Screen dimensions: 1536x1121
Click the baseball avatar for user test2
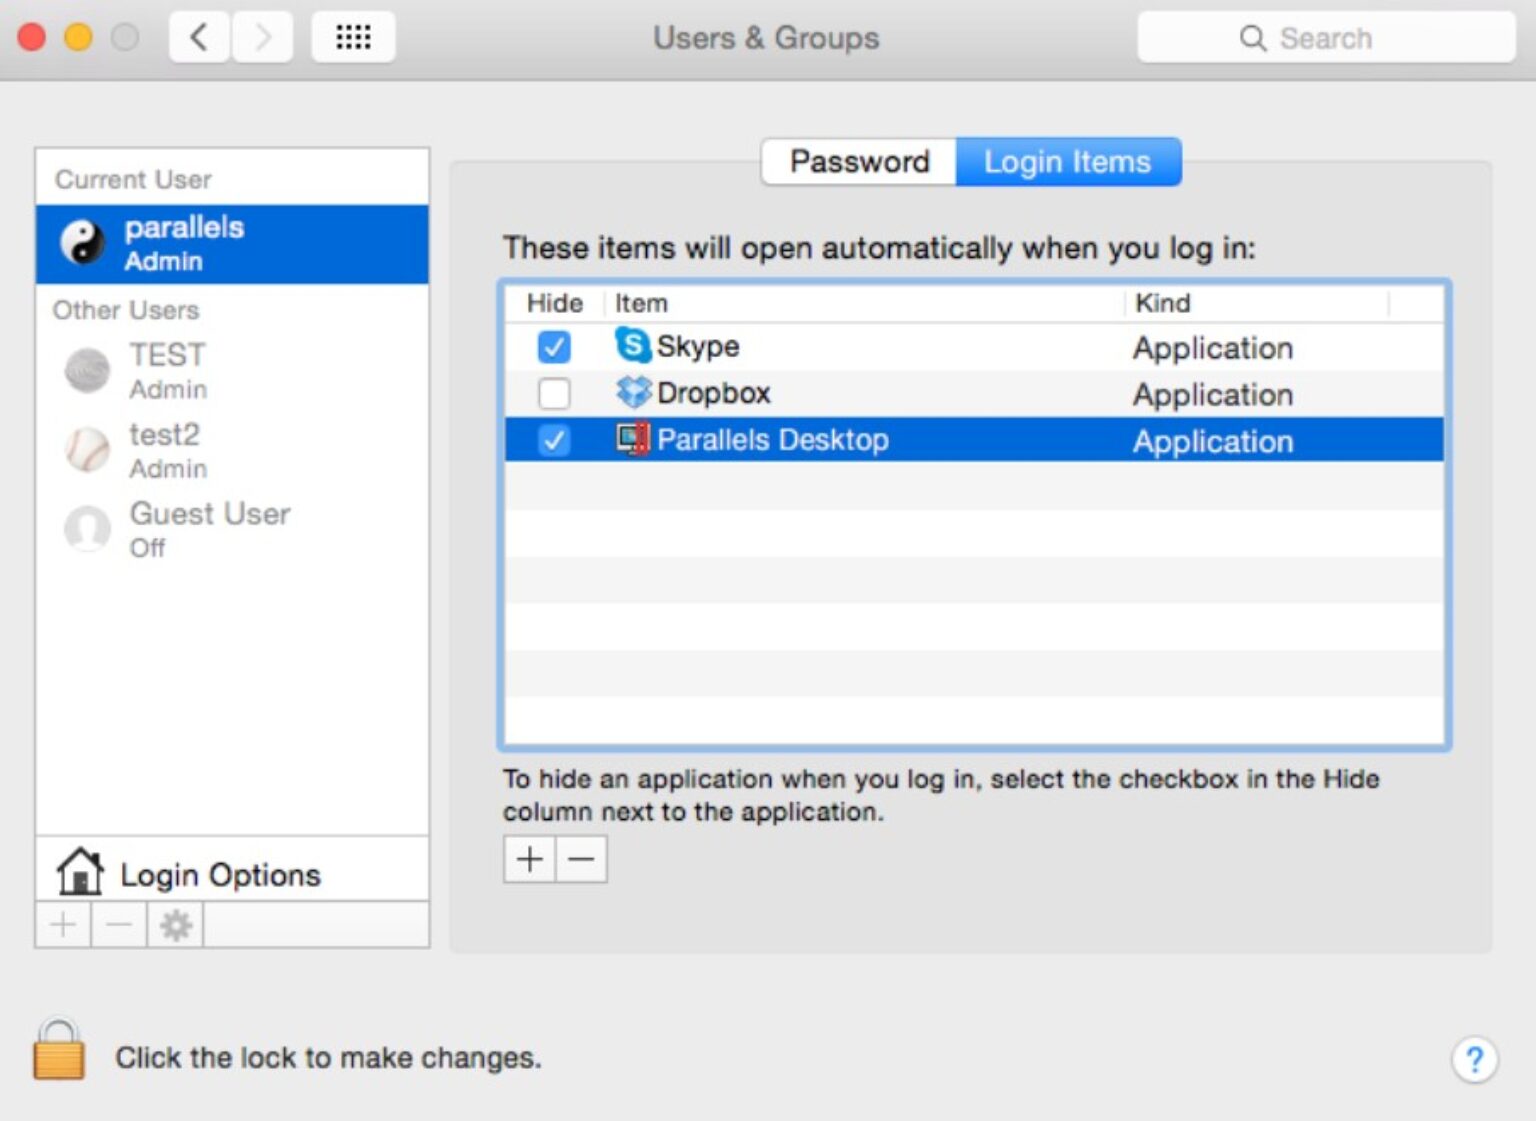[88, 450]
